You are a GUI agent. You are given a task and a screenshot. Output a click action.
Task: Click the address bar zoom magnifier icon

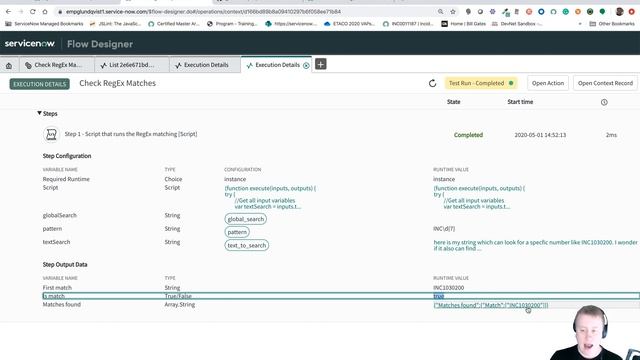440,12
